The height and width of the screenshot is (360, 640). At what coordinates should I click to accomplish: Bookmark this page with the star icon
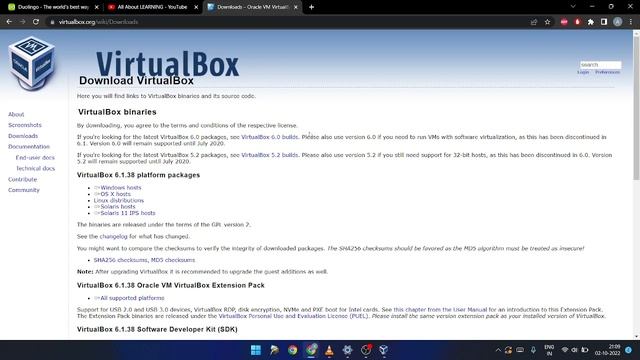(547, 22)
